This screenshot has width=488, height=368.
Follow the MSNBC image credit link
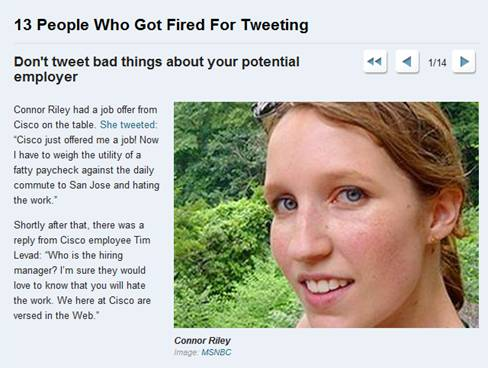(x=216, y=352)
